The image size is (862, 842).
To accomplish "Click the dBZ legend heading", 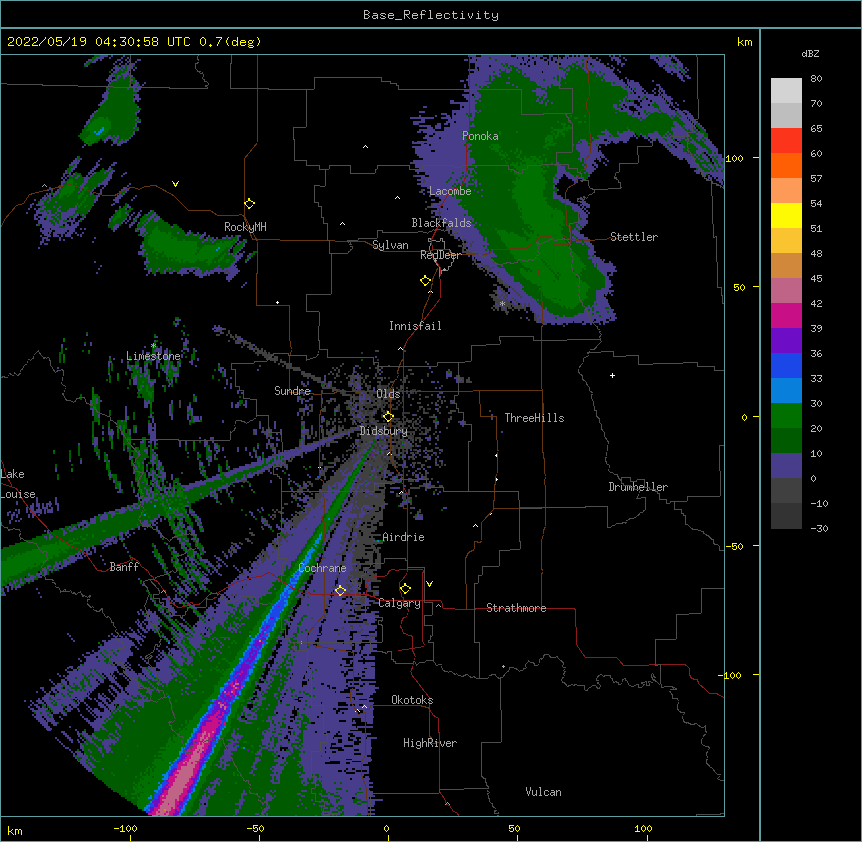I will click(x=810, y=53).
